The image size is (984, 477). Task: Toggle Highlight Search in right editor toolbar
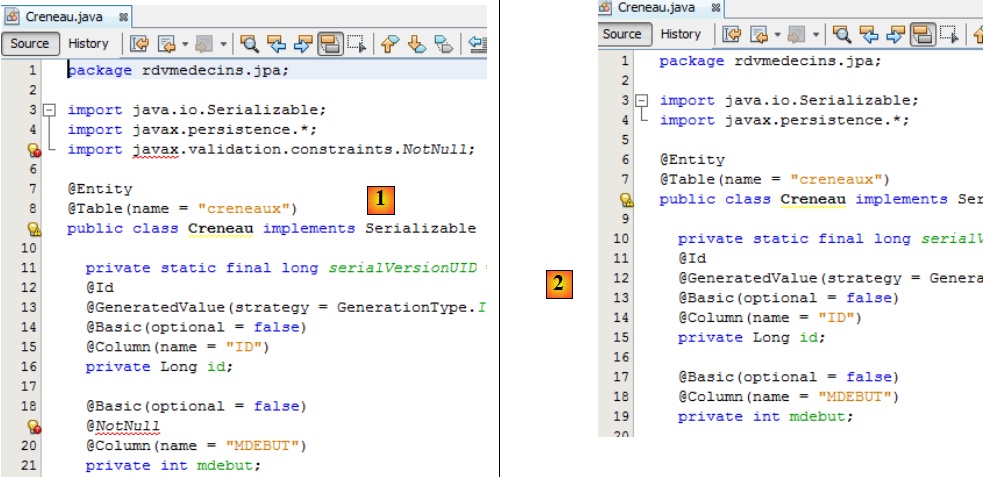coord(923,35)
